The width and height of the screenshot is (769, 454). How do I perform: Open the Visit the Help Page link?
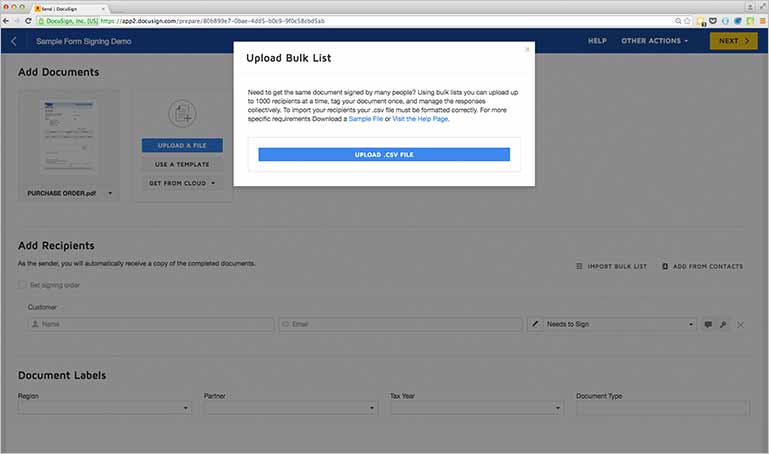(x=421, y=119)
